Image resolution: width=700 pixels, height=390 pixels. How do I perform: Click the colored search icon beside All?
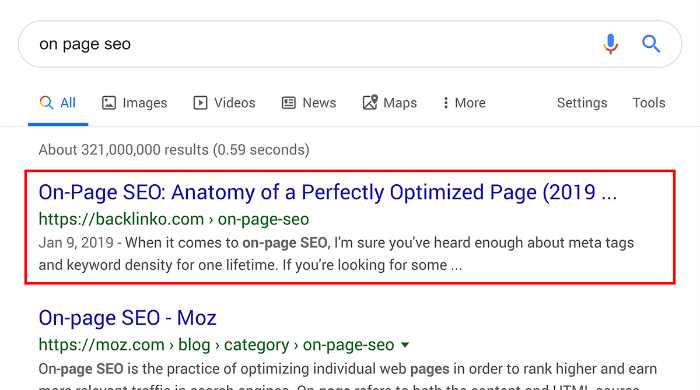46,103
